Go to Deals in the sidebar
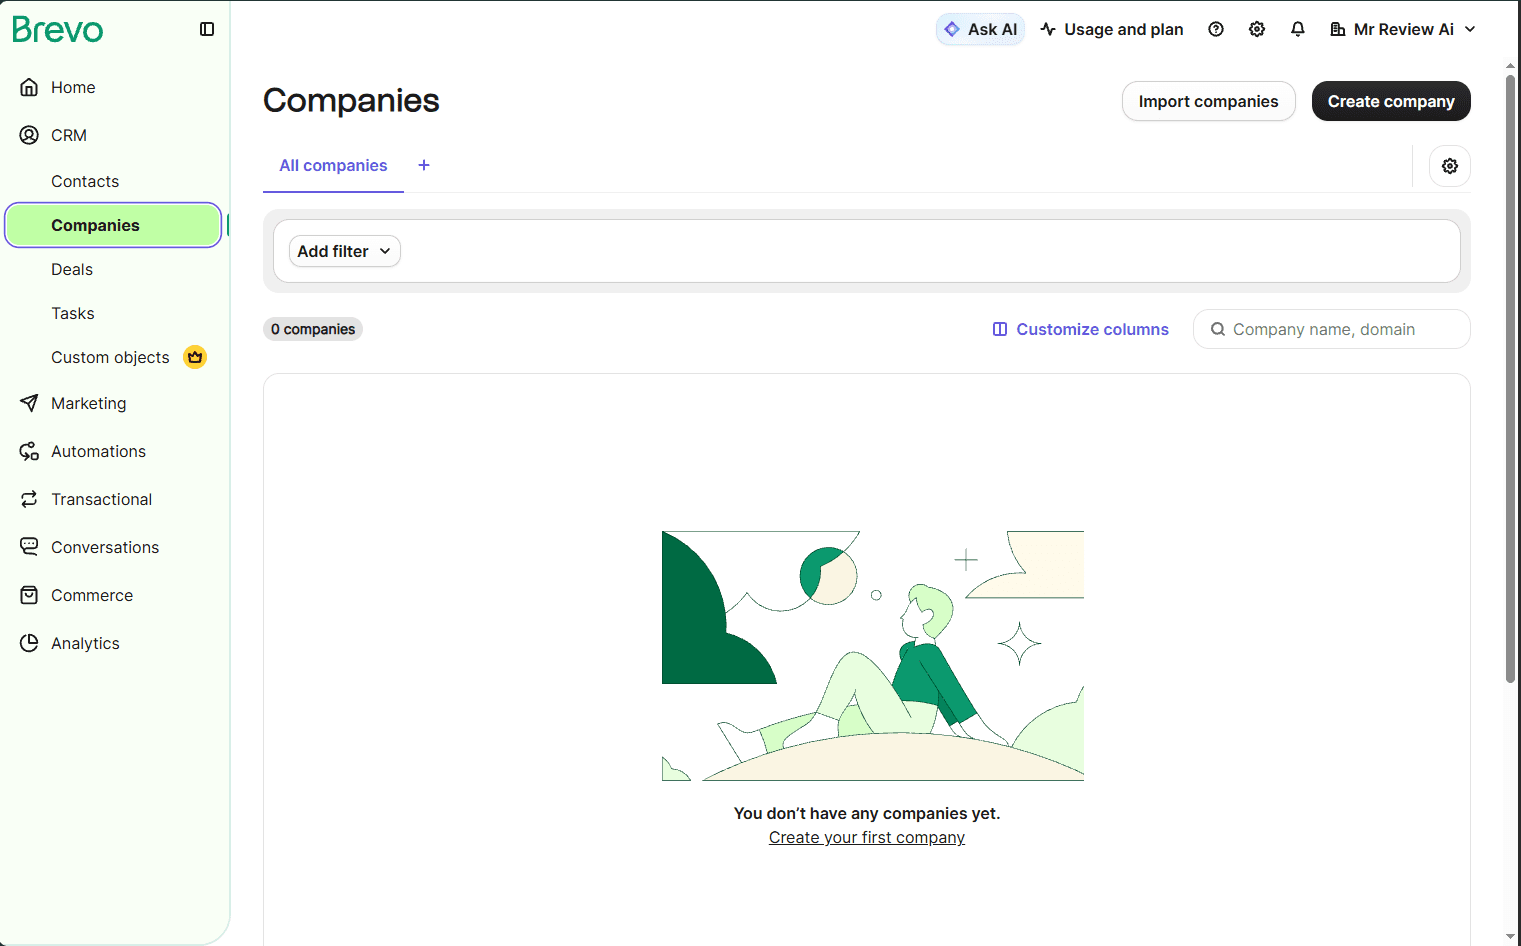 point(72,269)
